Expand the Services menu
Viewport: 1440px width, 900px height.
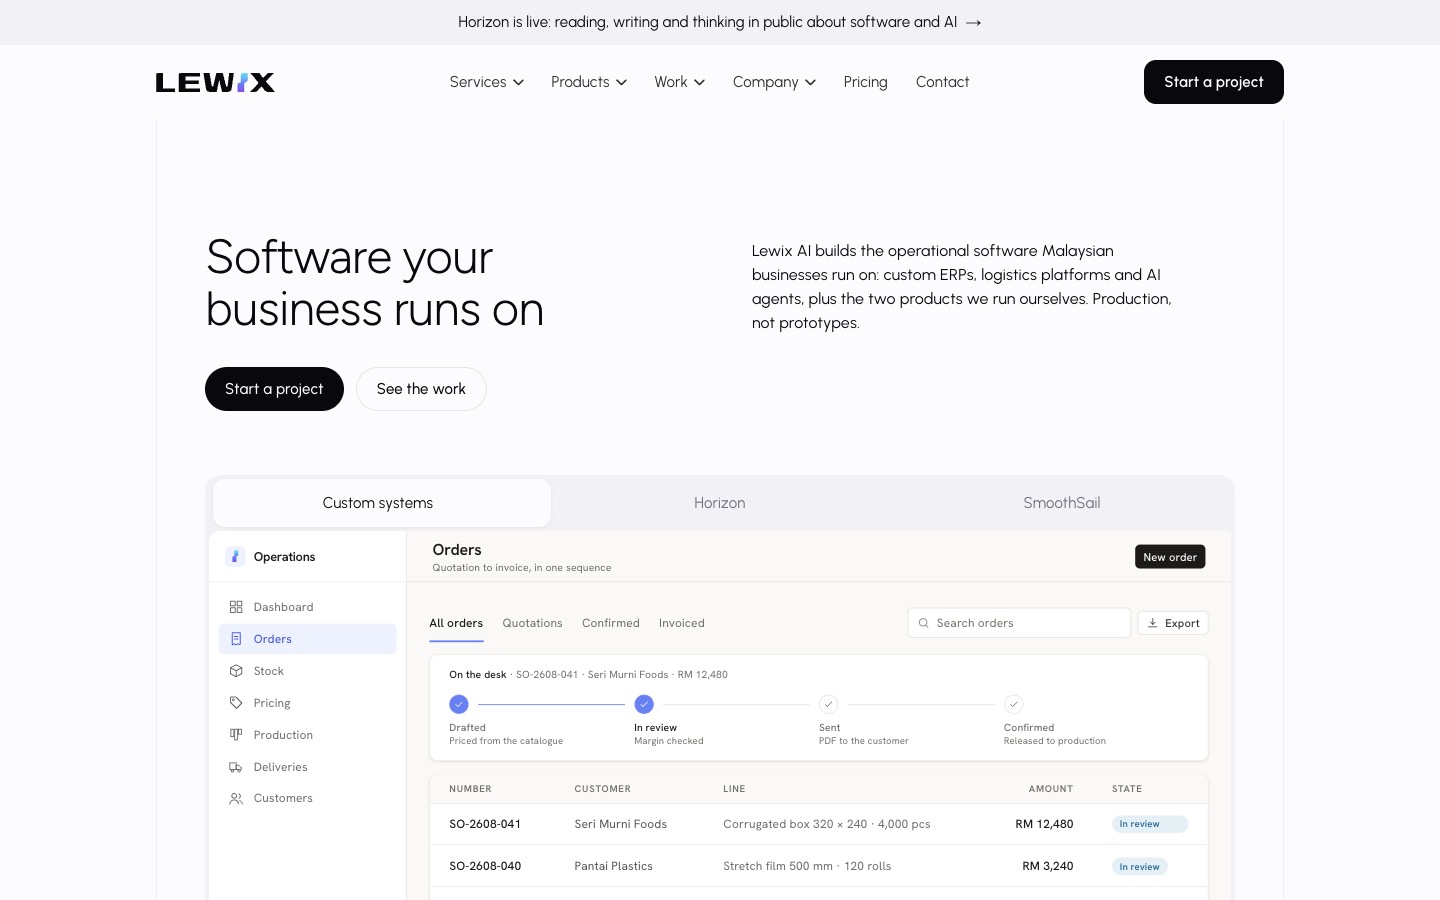pyautogui.click(x=487, y=82)
